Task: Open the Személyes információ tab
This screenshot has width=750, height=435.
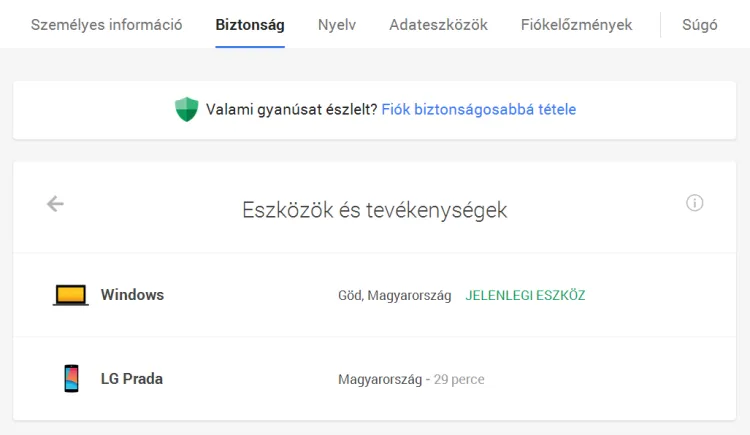Action: [106, 25]
